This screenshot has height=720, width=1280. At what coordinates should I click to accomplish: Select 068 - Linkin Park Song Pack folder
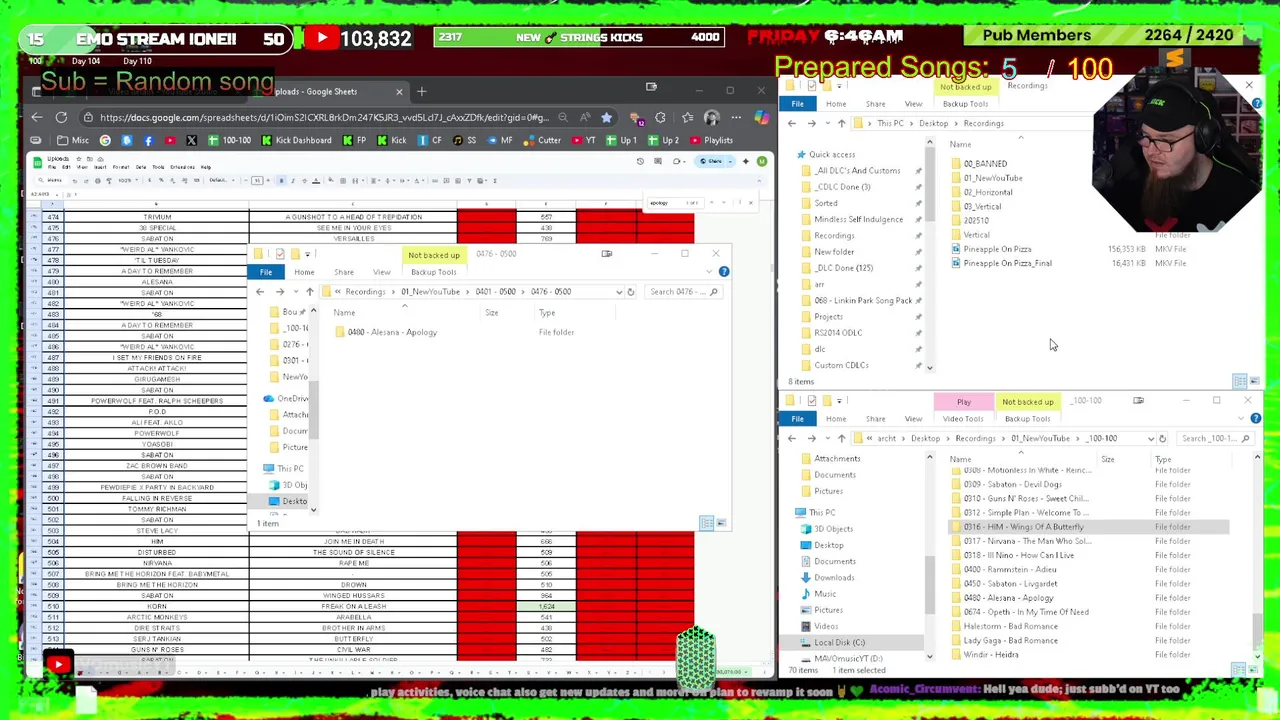point(862,300)
